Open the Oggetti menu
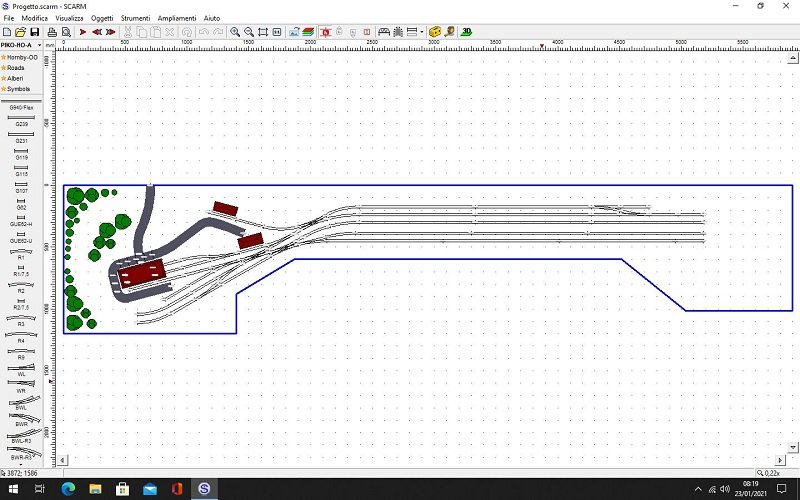The height and width of the screenshot is (500, 800). pos(102,18)
